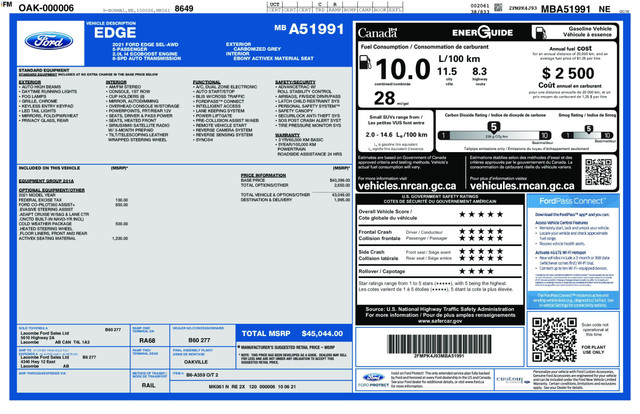Viewport: 640px width, 414px height.
Task: Click the TOTAL MSRP $45,044.00 box
Action: tap(294, 334)
